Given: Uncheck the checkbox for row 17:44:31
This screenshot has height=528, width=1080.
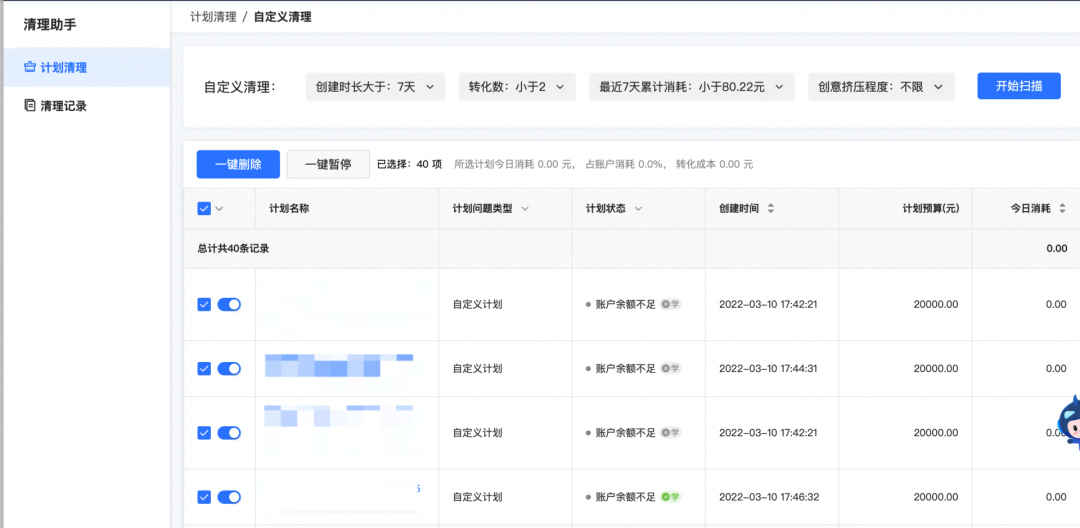Looking at the screenshot, I should (204, 369).
